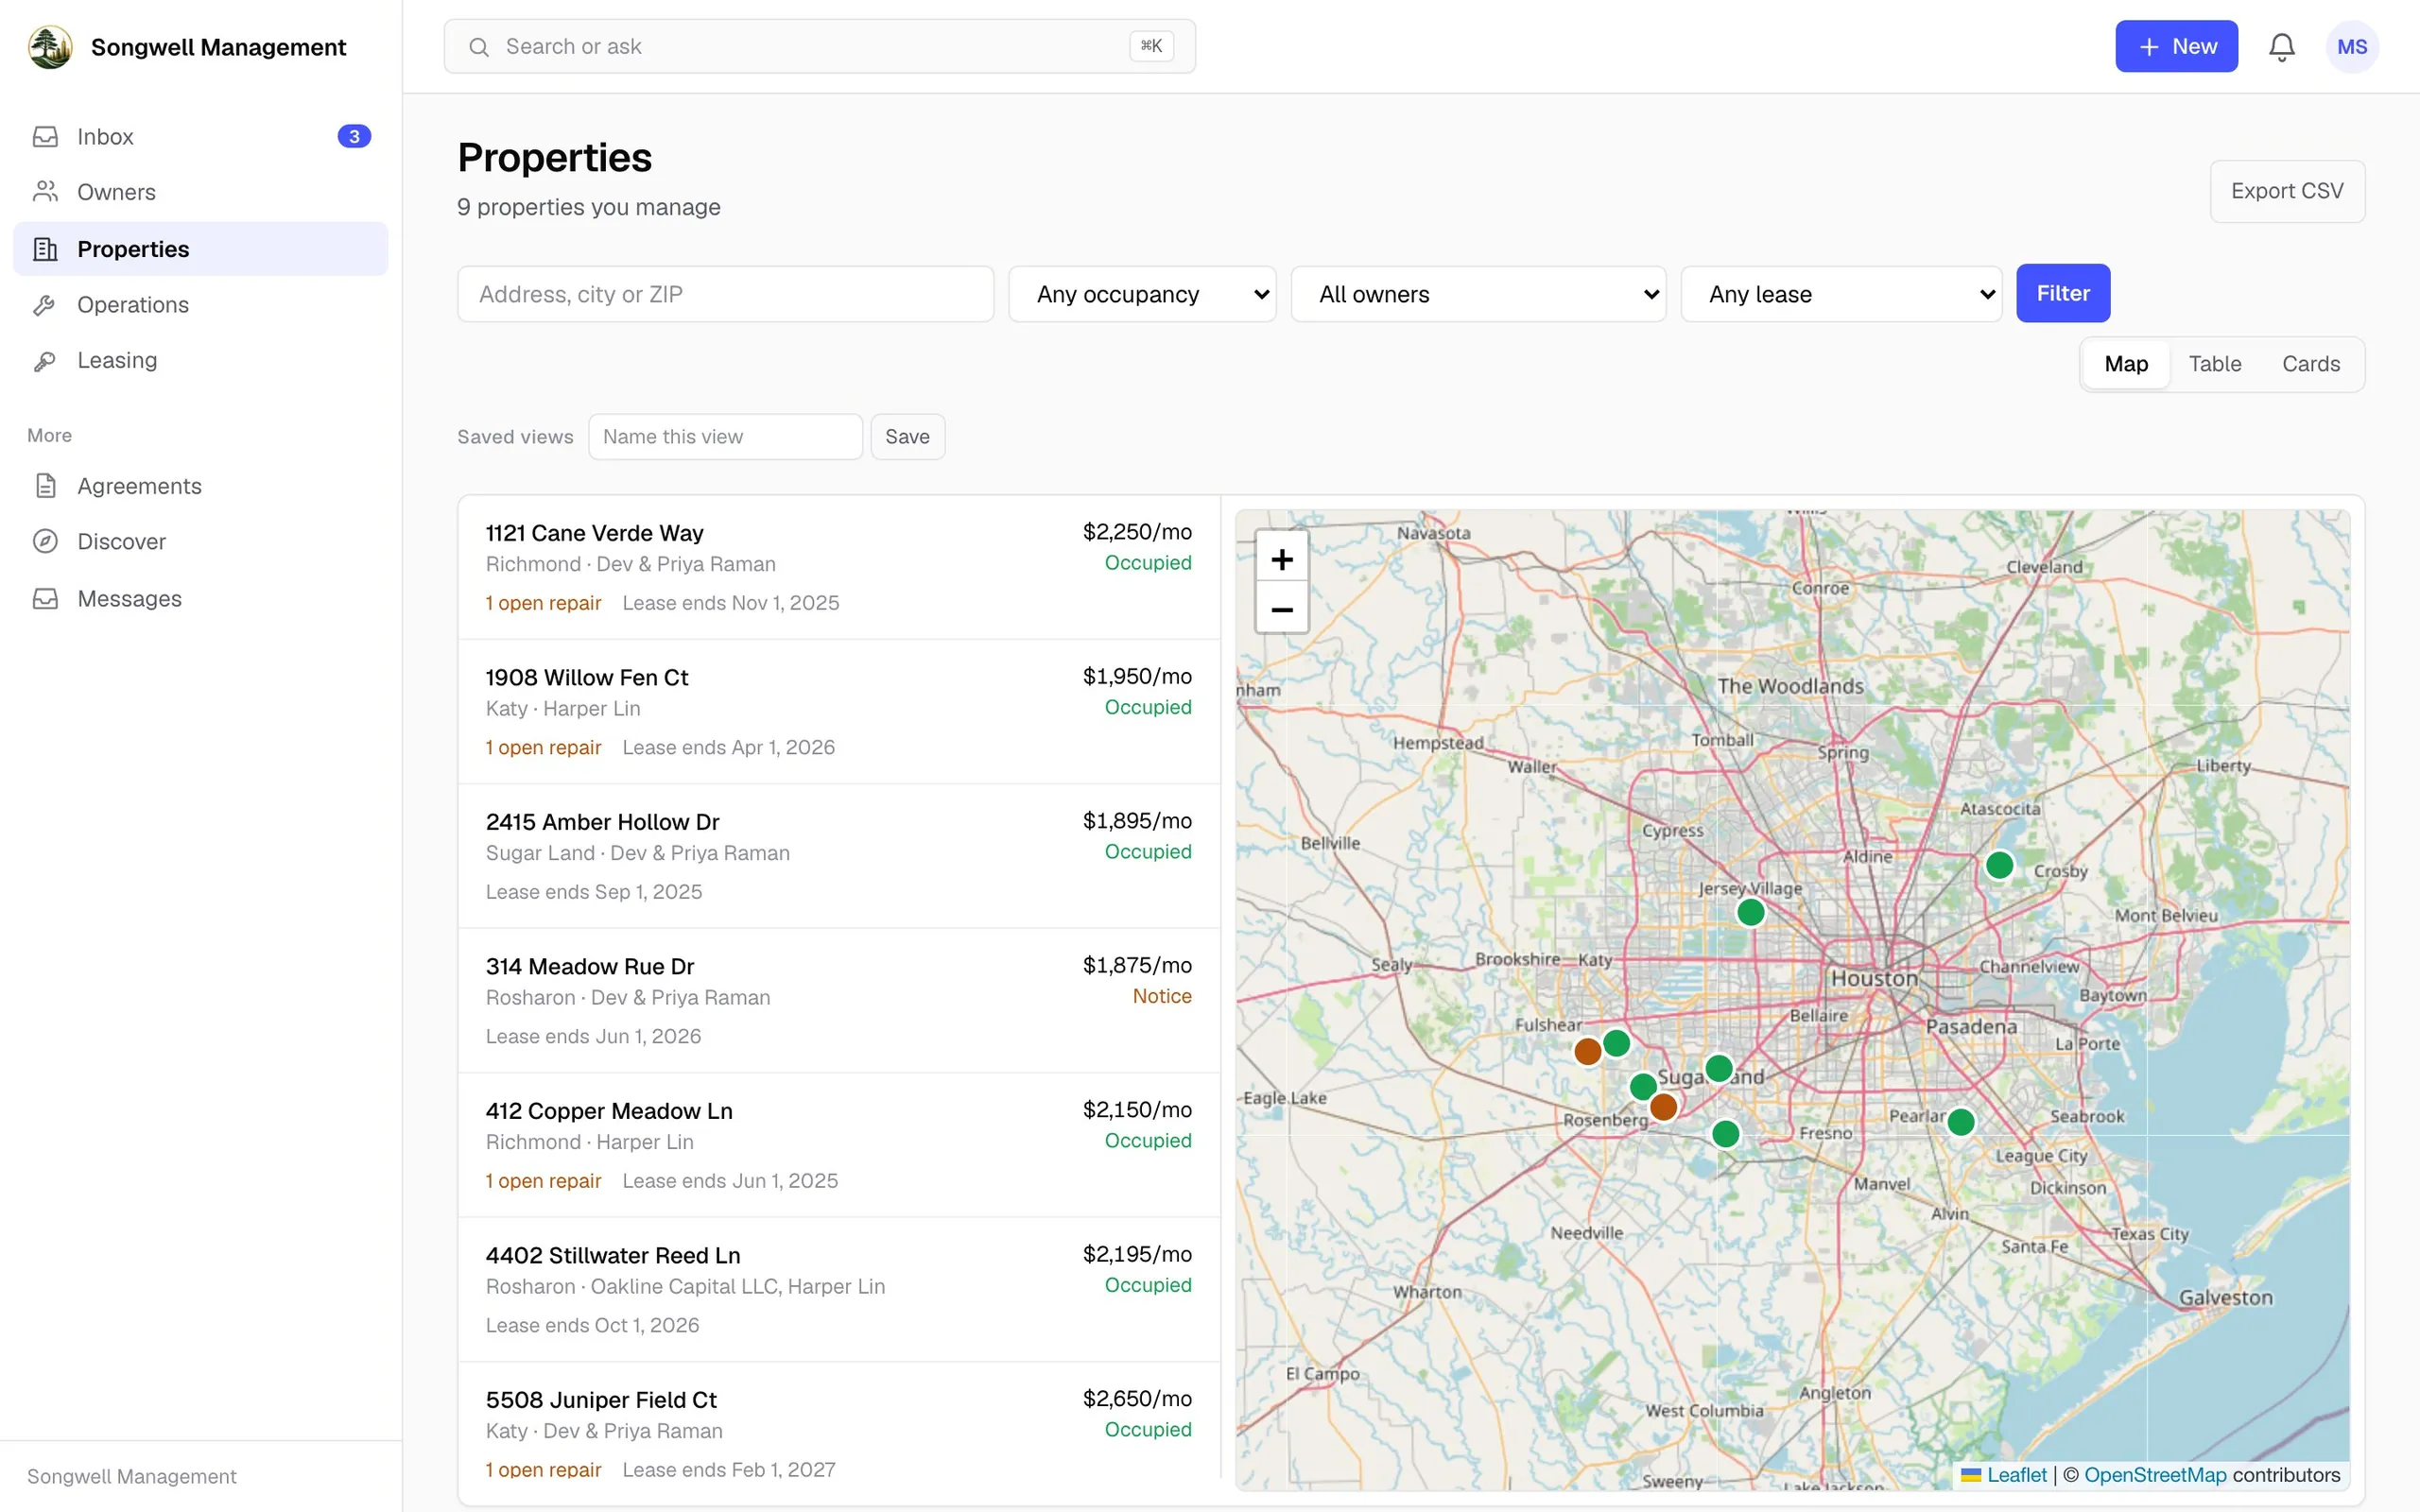This screenshot has height=1512, width=2420.
Task: Click the Songwell Management tree logo
Action: (x=50, y=47)
